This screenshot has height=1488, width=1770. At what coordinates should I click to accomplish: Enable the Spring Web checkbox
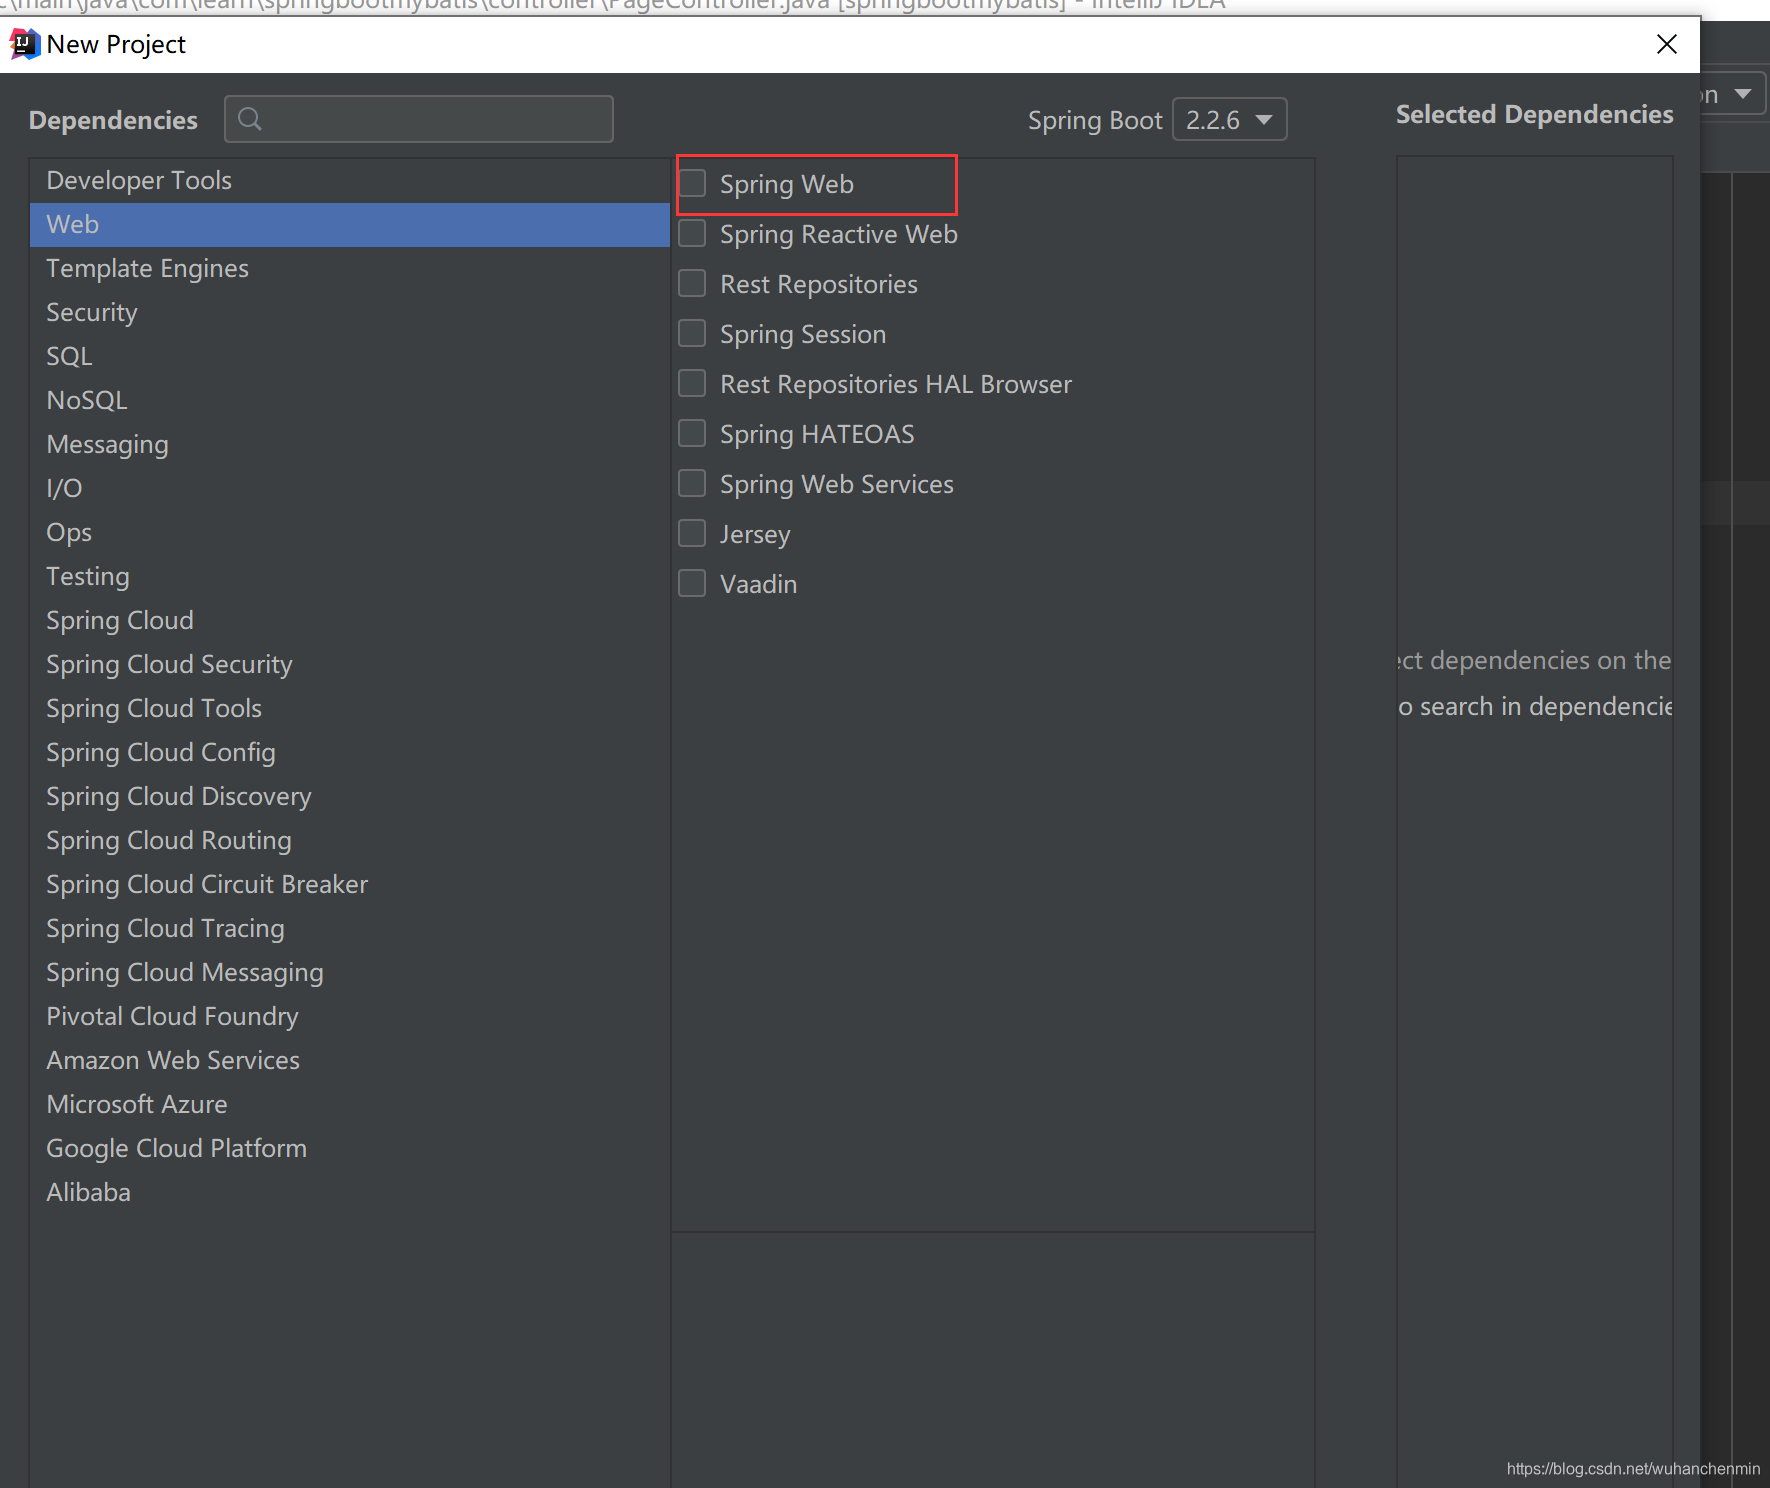pos(692,183)
